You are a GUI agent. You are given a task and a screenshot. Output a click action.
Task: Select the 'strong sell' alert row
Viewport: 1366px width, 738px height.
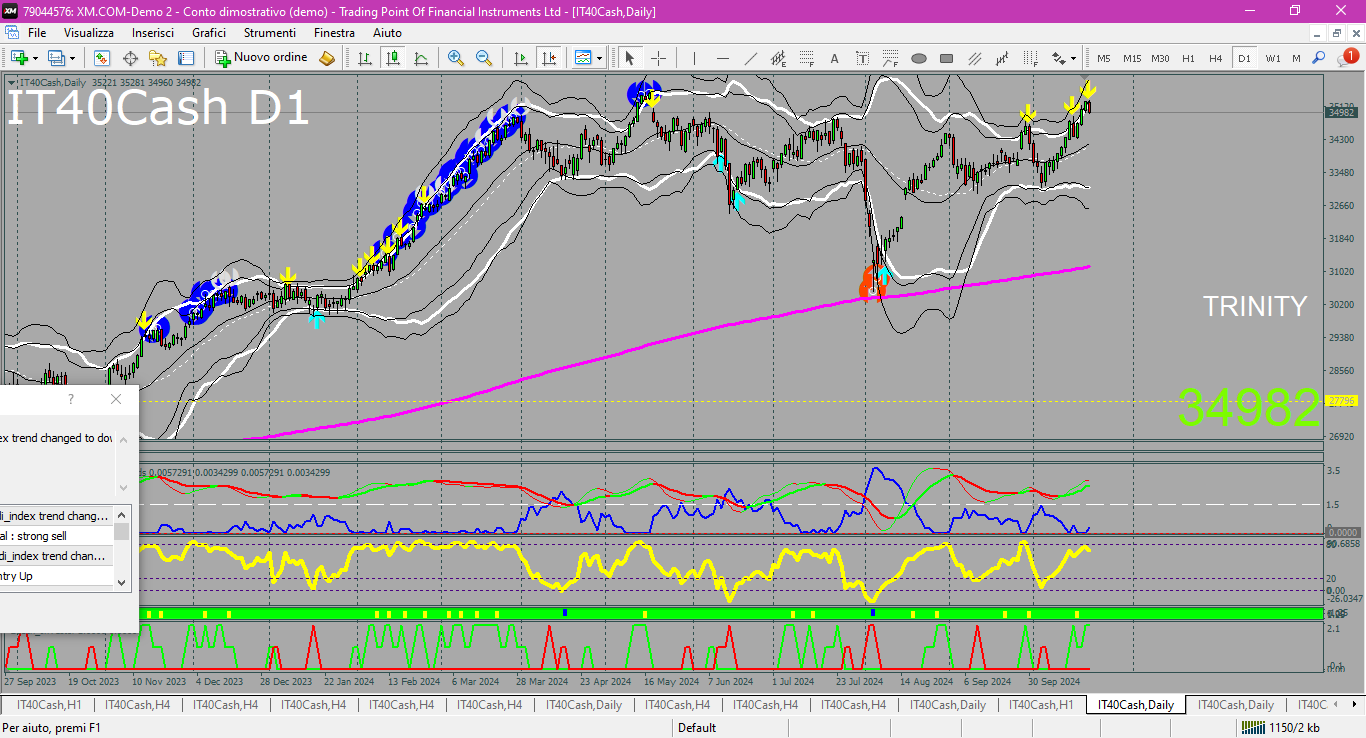click(56, 536)
